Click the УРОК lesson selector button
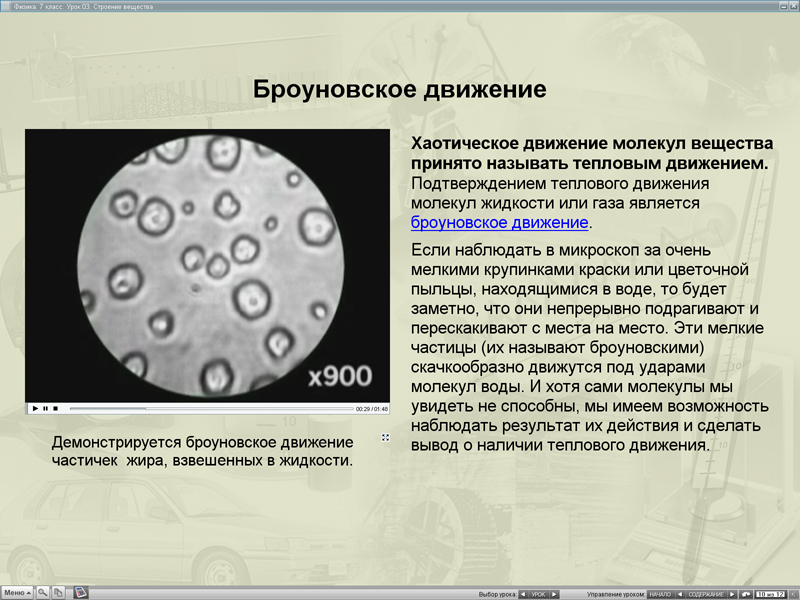The width and height of the screenshot is (800, 600). (538, 594)
